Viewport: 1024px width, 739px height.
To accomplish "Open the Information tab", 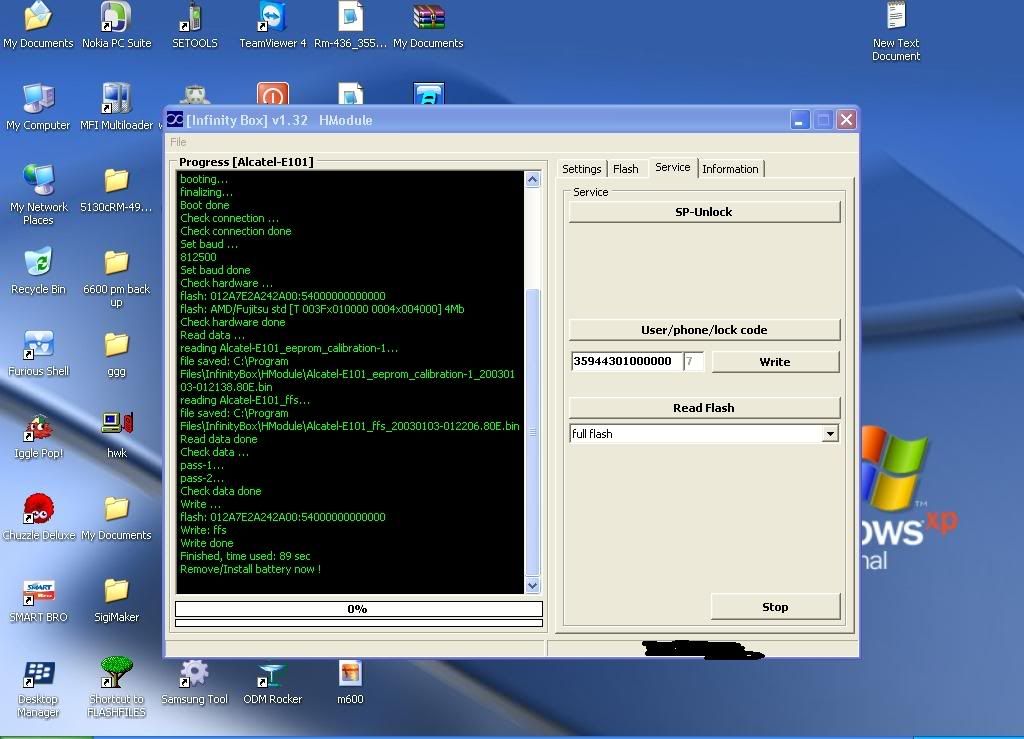I will (730, 169).
